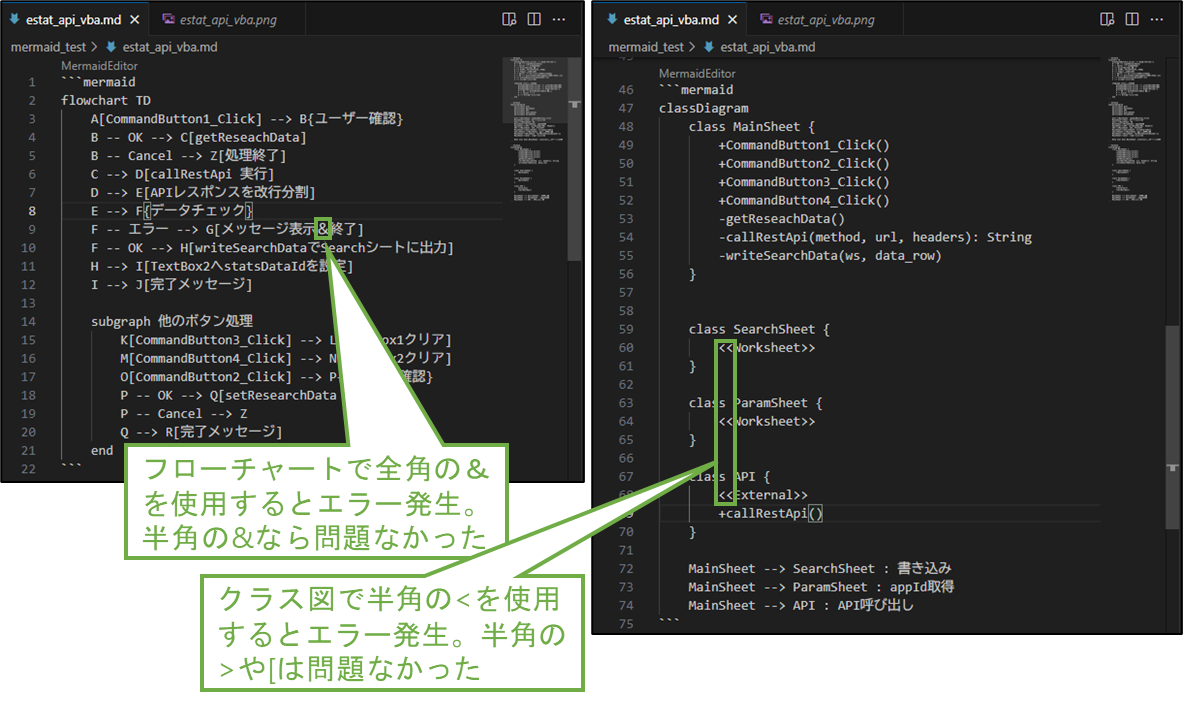Click 'B -- OK --> C[getReseachData]' line
Image resolution: width=1183 pixels, height=703 pixels.
(x=198, y=137)
